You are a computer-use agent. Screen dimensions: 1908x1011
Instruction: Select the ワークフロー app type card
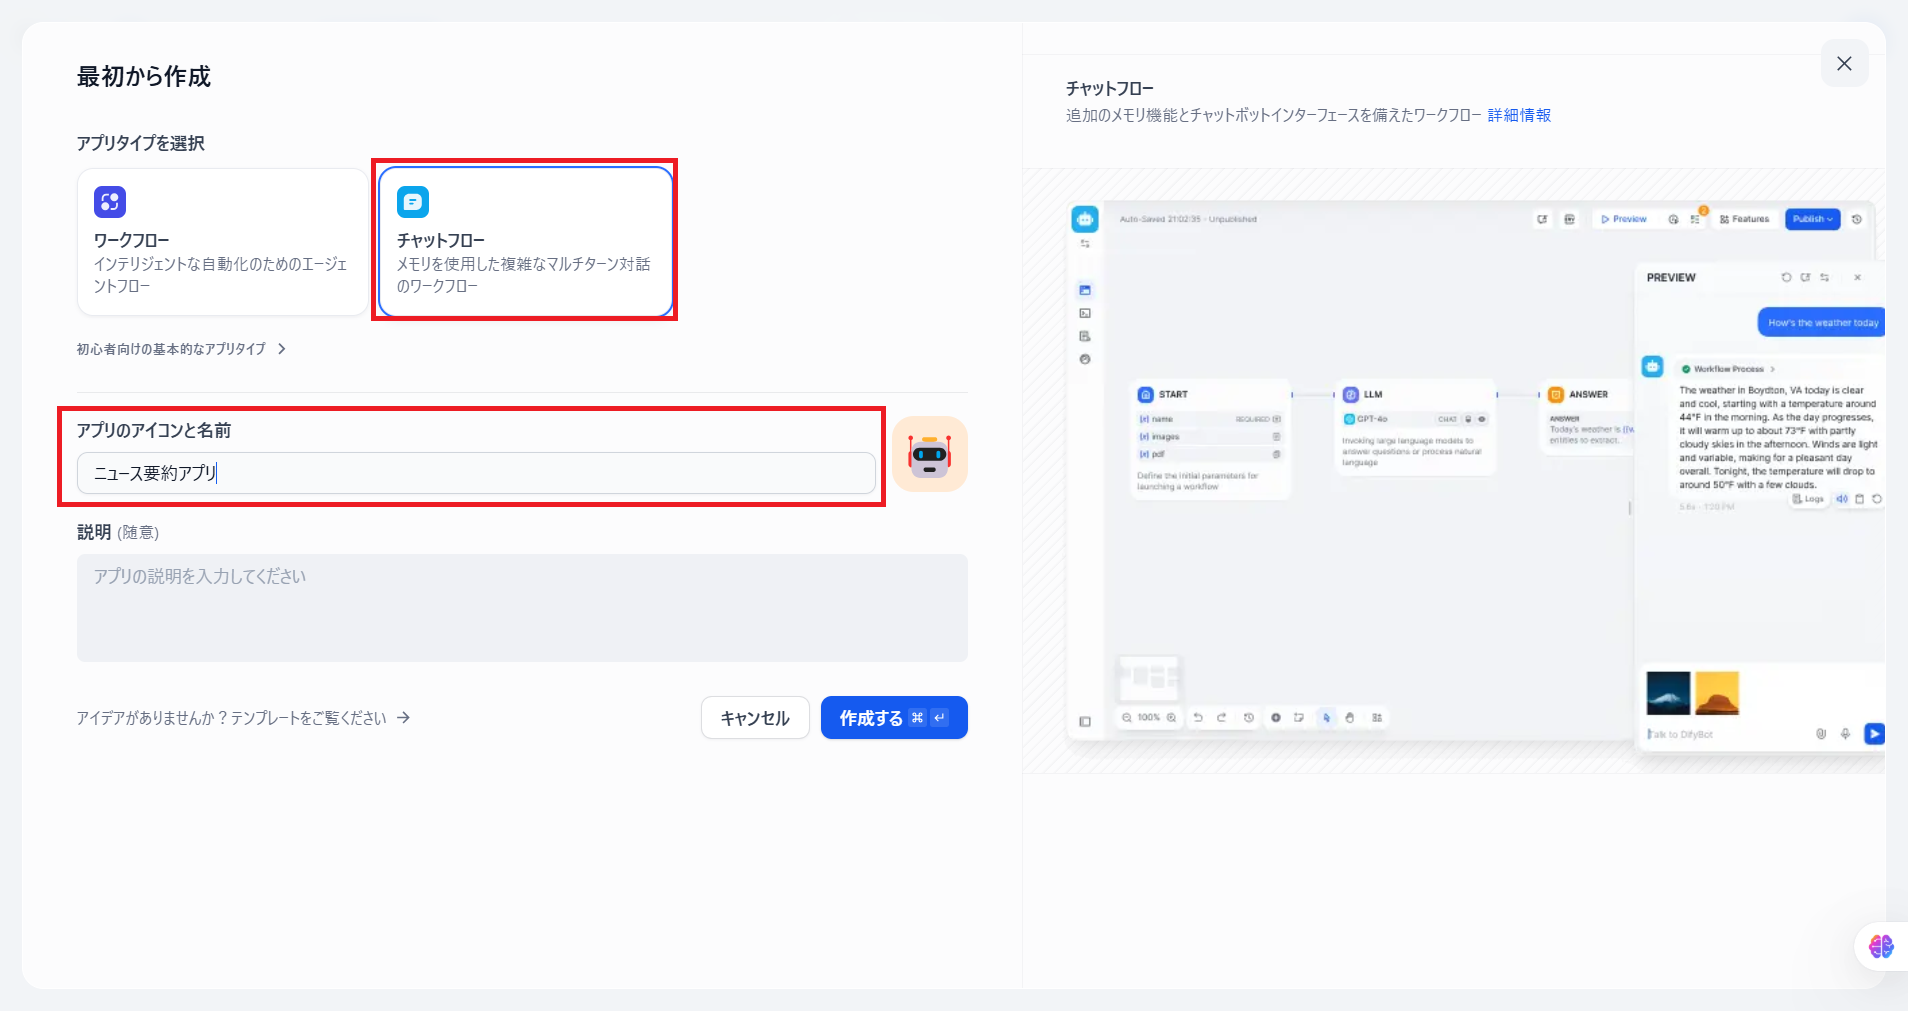[222, 243]
